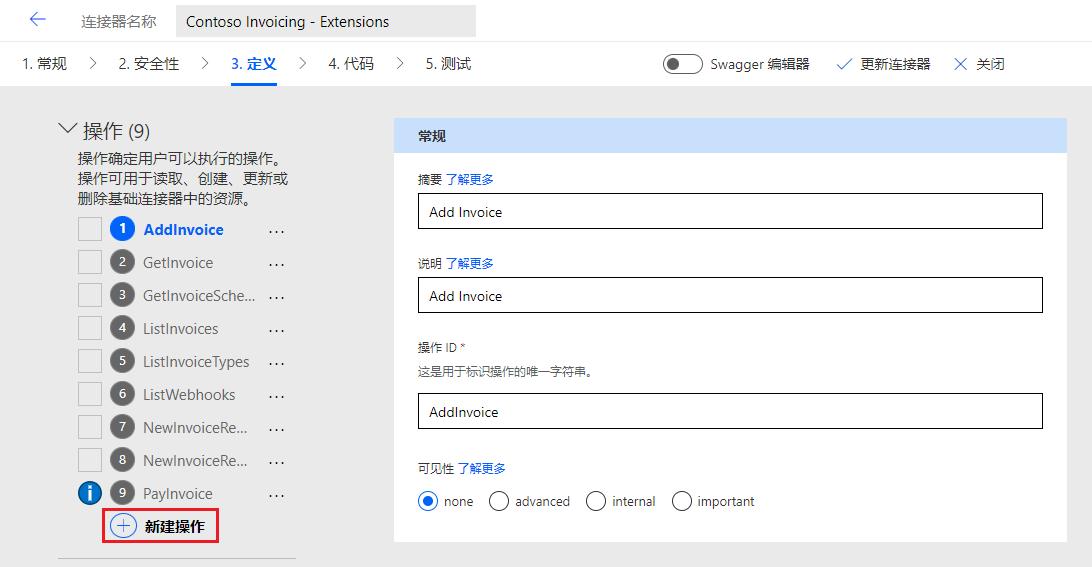The height and width of the screenshot is (567, 1092).
Task: Click the back arrow icon
Action: point(38,20)
